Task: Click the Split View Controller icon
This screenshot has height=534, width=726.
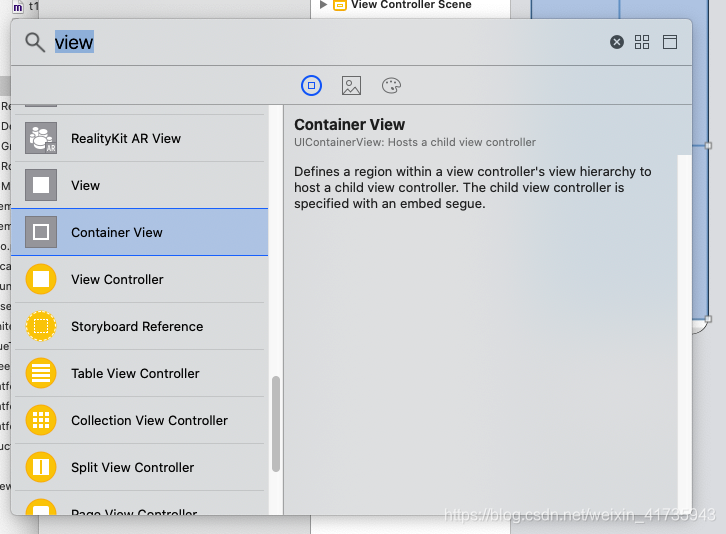Action: pos(41,467)
